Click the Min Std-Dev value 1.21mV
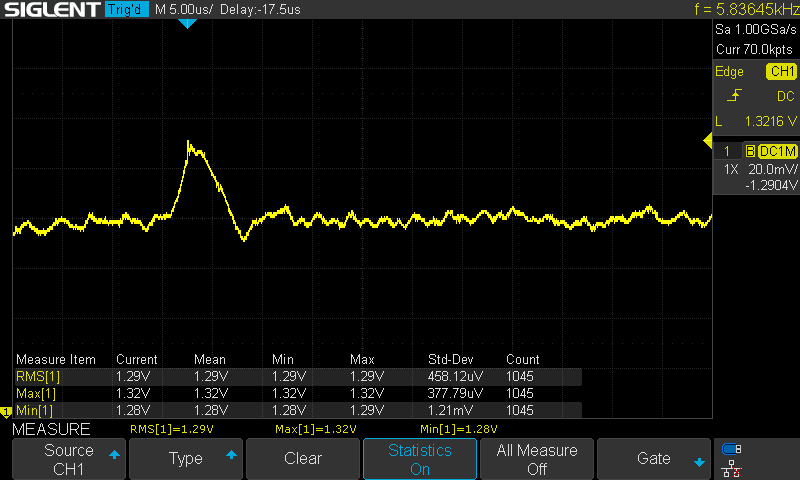This screenshot has width=800, height=480. [450, 410]
